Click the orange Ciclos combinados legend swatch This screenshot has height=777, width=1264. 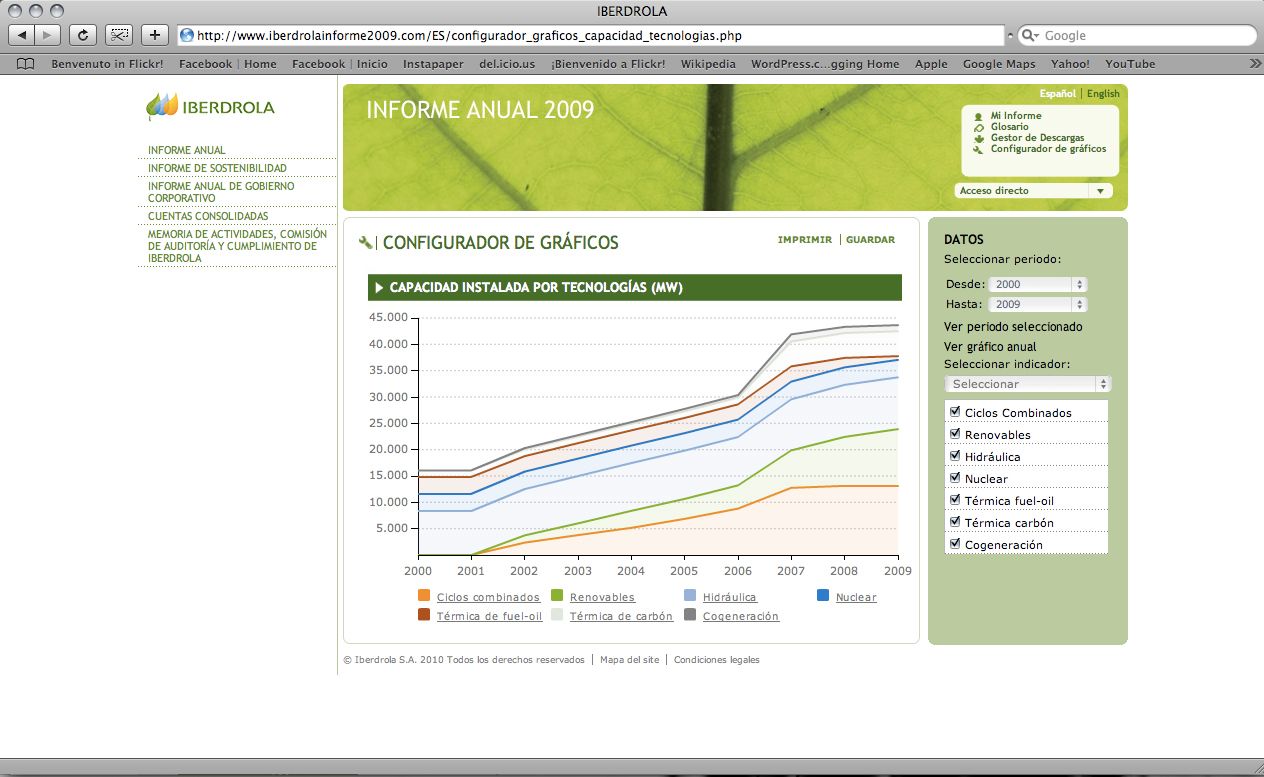(424, 596)
